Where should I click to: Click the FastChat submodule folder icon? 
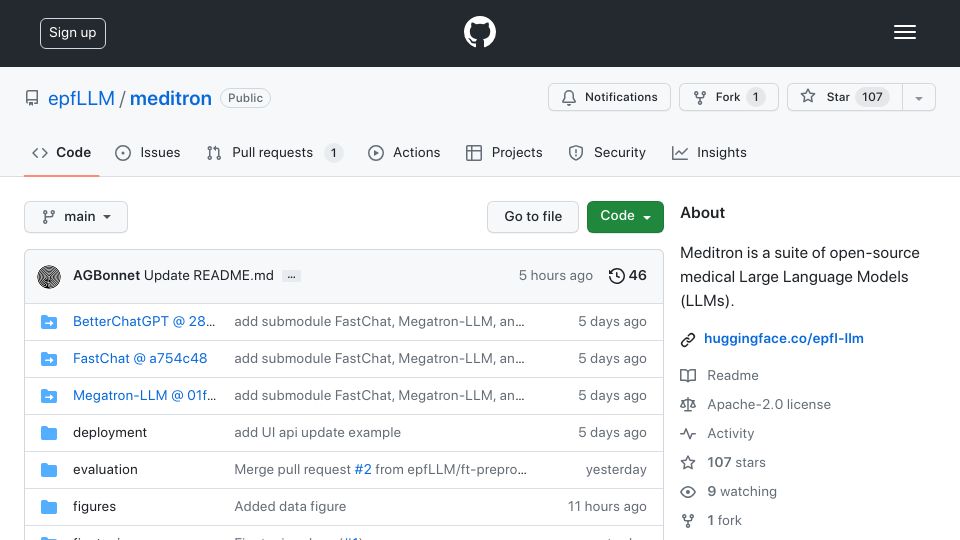[x=49, y=359]
